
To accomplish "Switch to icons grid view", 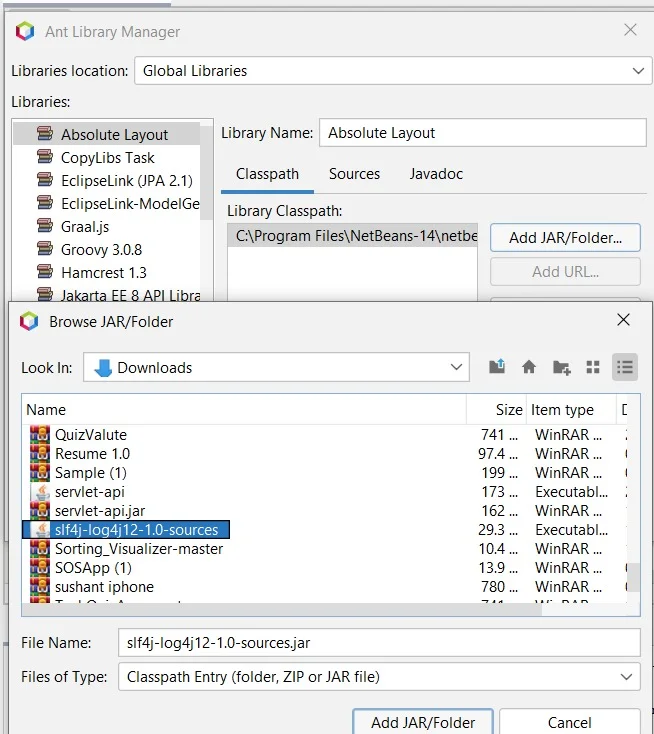I will 593,367.
